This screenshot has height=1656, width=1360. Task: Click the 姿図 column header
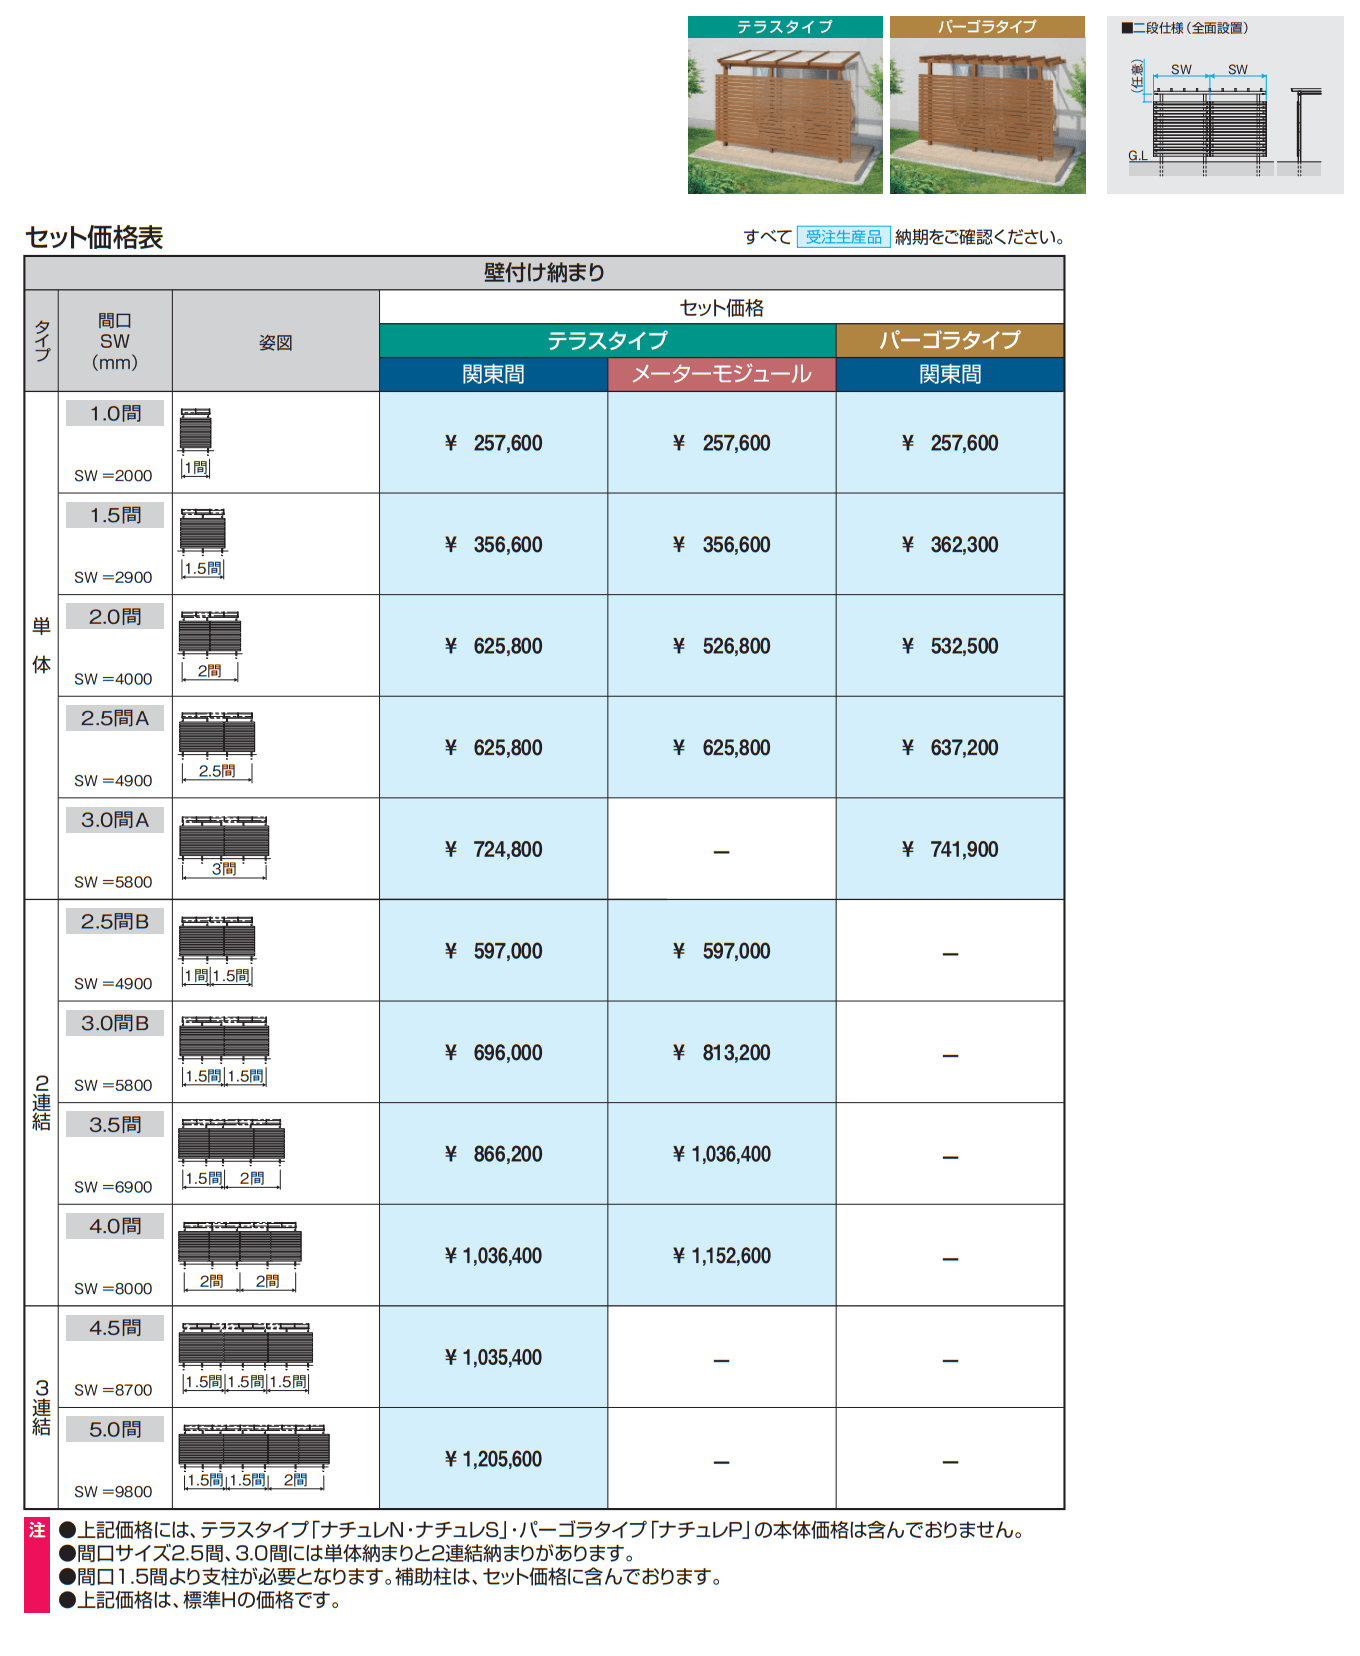tap(275, 342)
